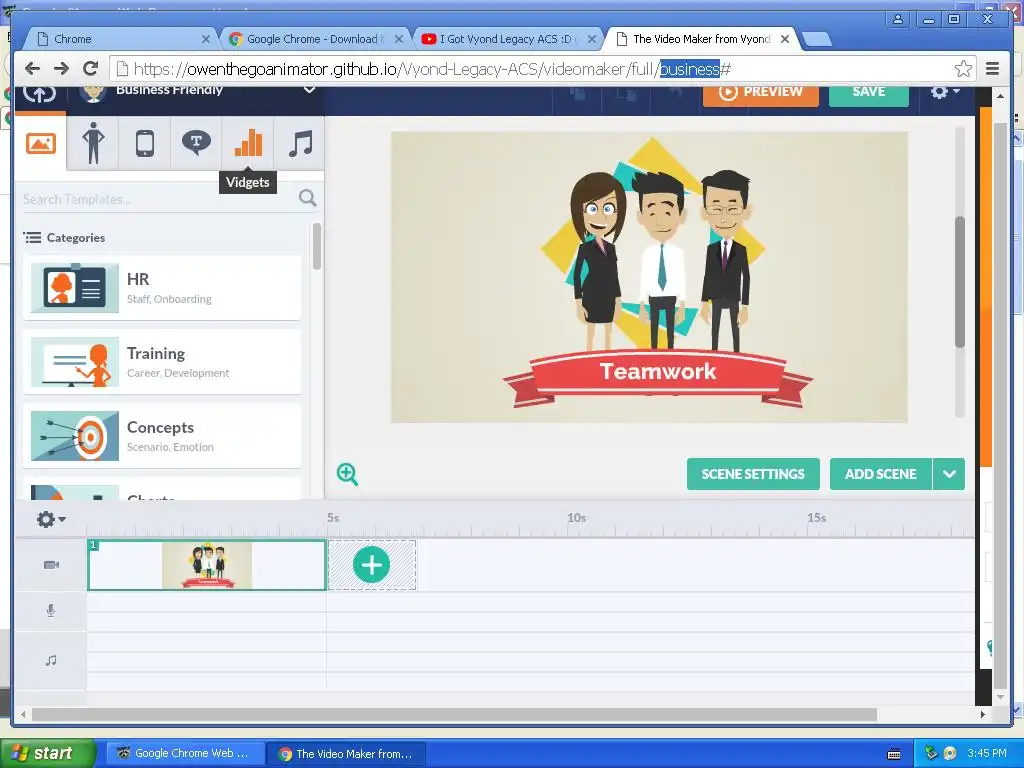Click the microphone voice track icon

click(x=51, y=611)
